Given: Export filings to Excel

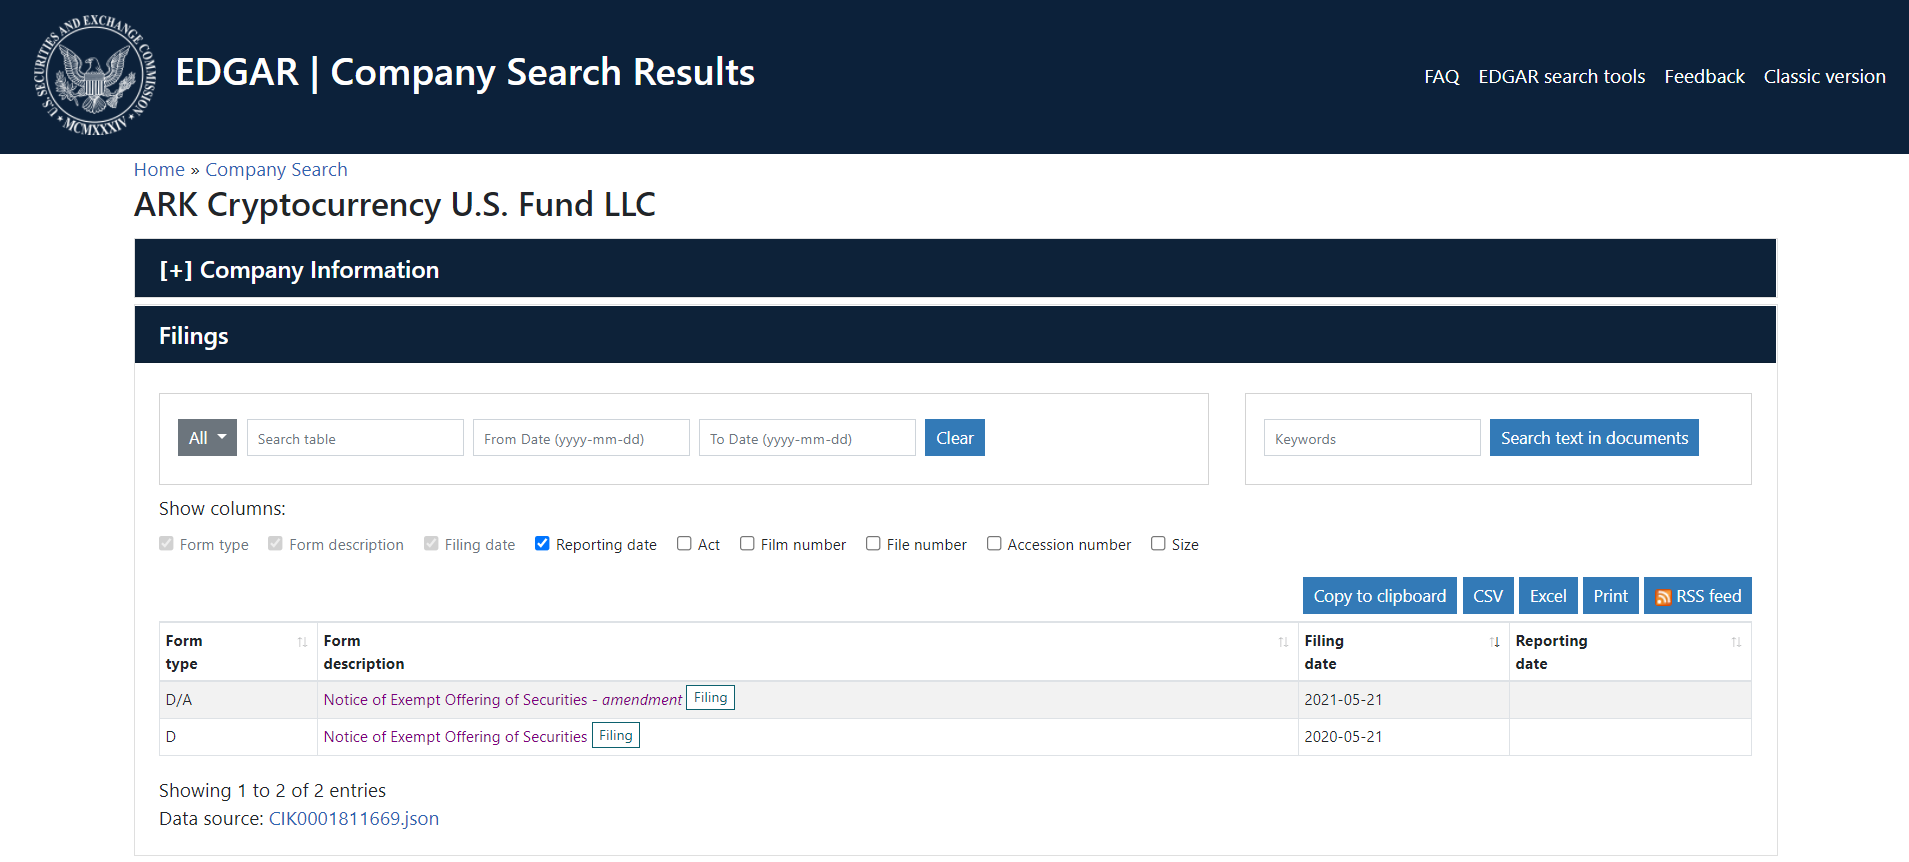Looking at the screenshot, I should click(1548, 596).
